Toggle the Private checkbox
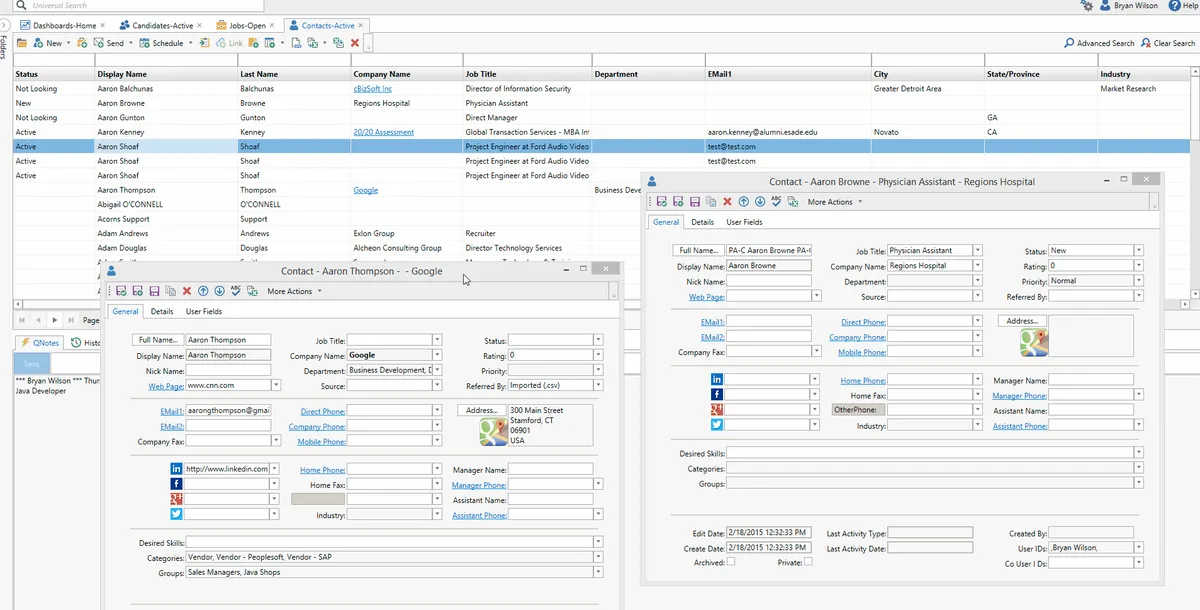 point(808,562)
